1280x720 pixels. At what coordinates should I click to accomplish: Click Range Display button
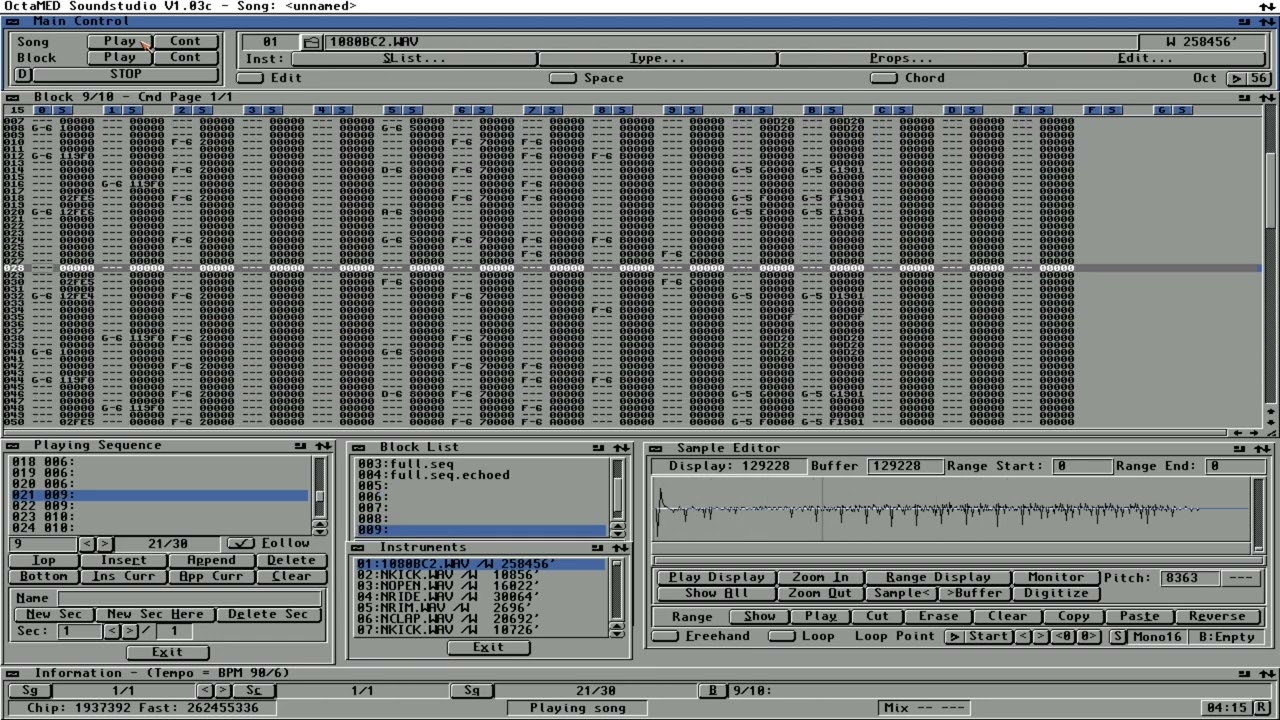[938, 577]
